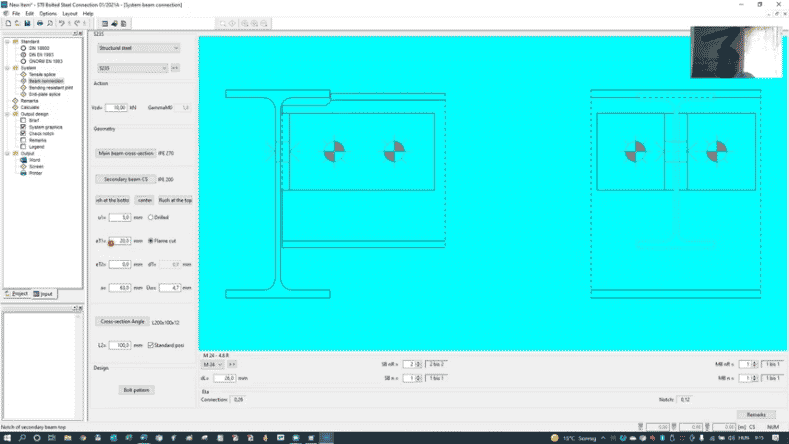This screenshot has height=444, width=789.
Task: Click the Undo arrow in toolbar
Action: point(61,23)
